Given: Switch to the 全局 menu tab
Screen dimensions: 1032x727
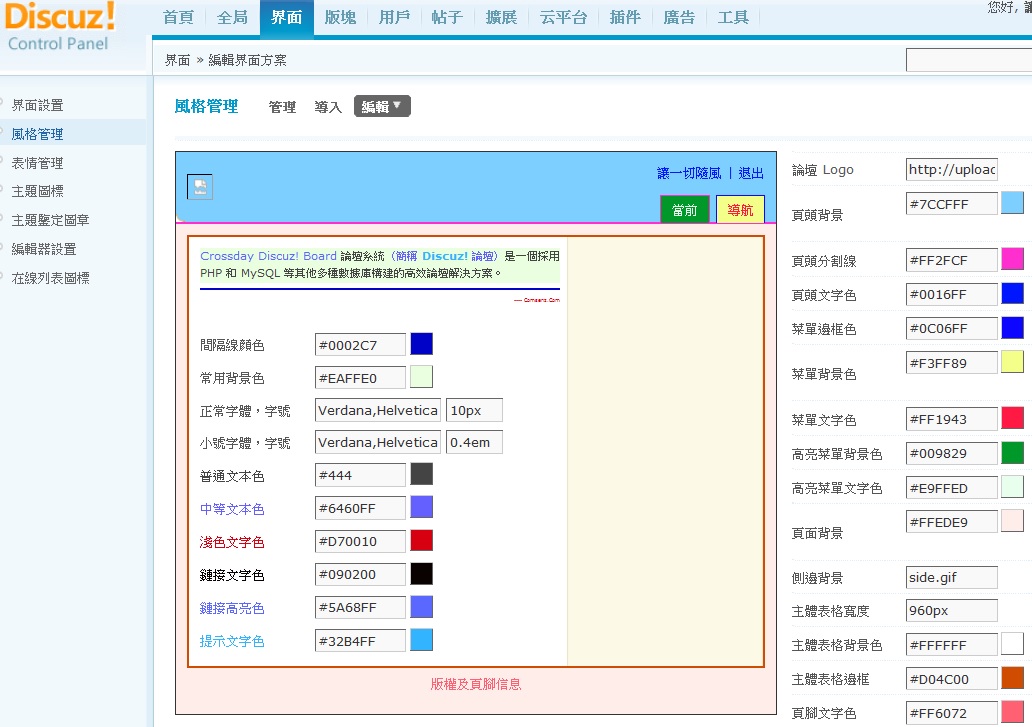Looking at the screenshot, I should (232, 18).
